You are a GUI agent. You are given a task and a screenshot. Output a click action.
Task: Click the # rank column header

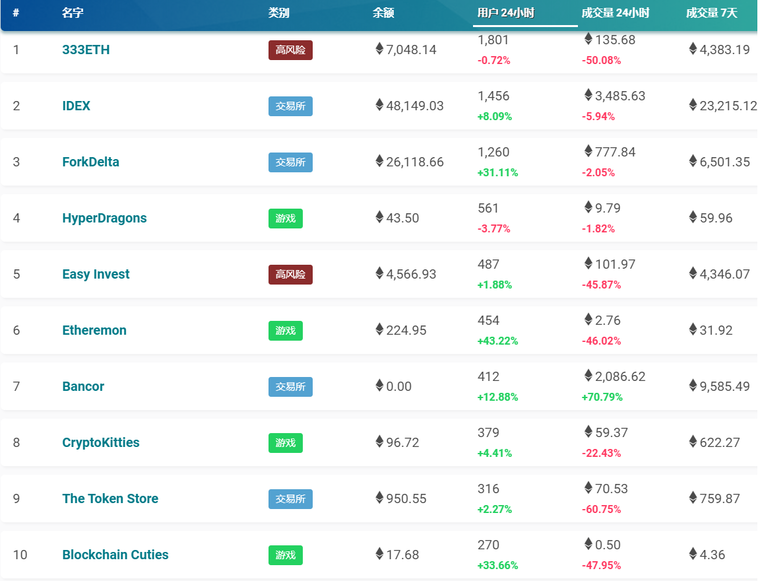(16, 13)
